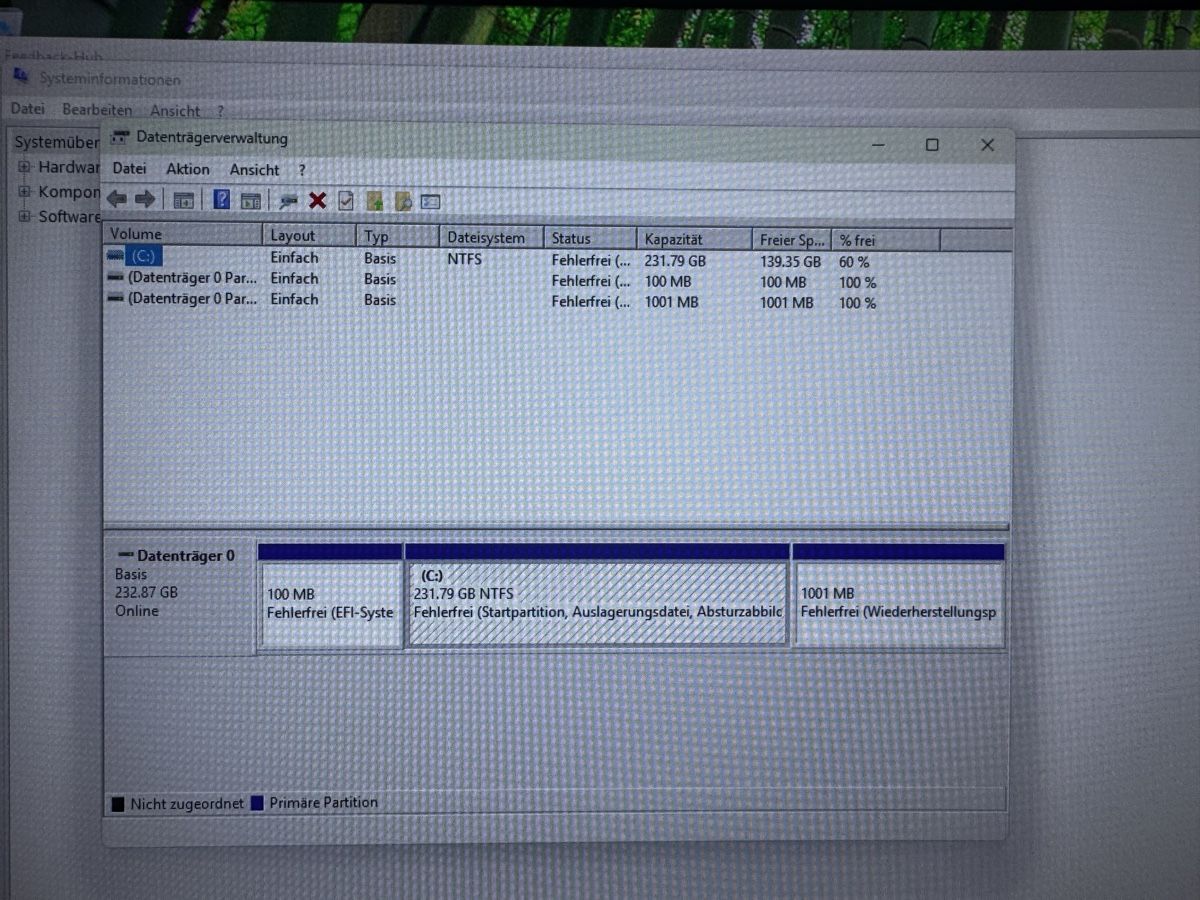The width and height of the screenshot is (1200, 900).
Task: Sort by the % frei column header
Action: tap(886, 241)
